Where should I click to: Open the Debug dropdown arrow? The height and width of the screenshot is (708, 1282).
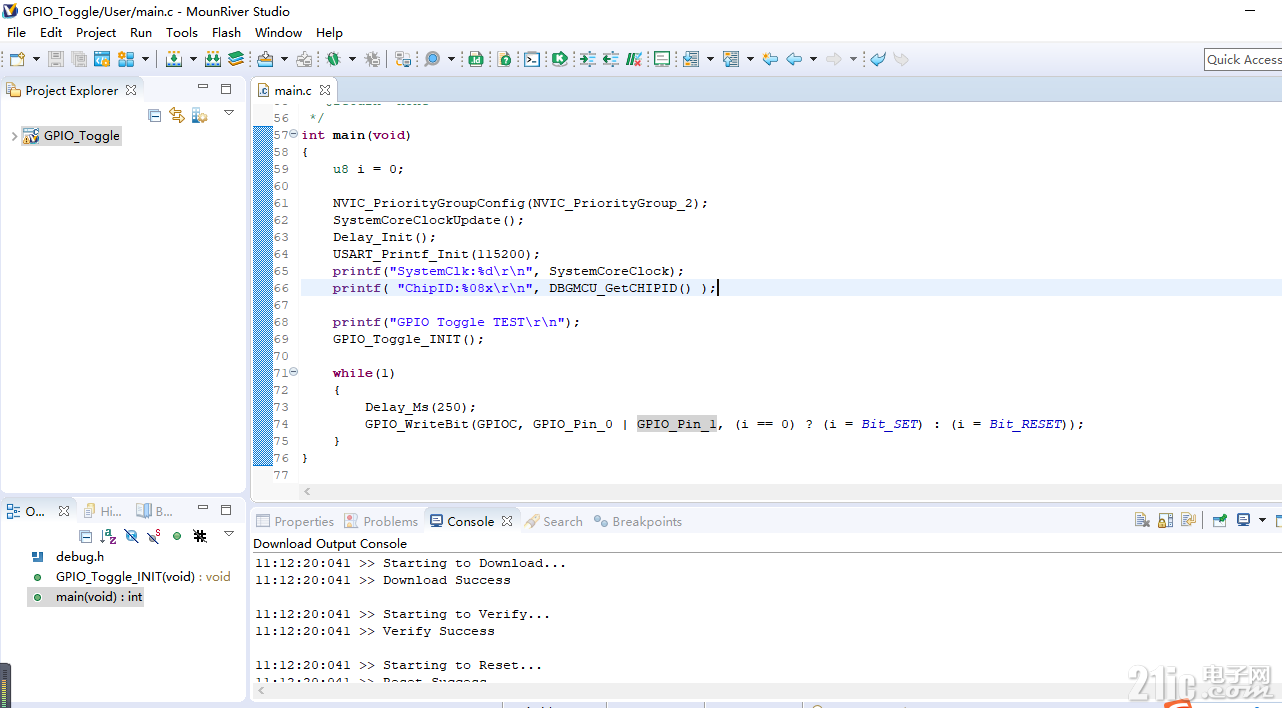pyautogui.click(x=351, y=59)
